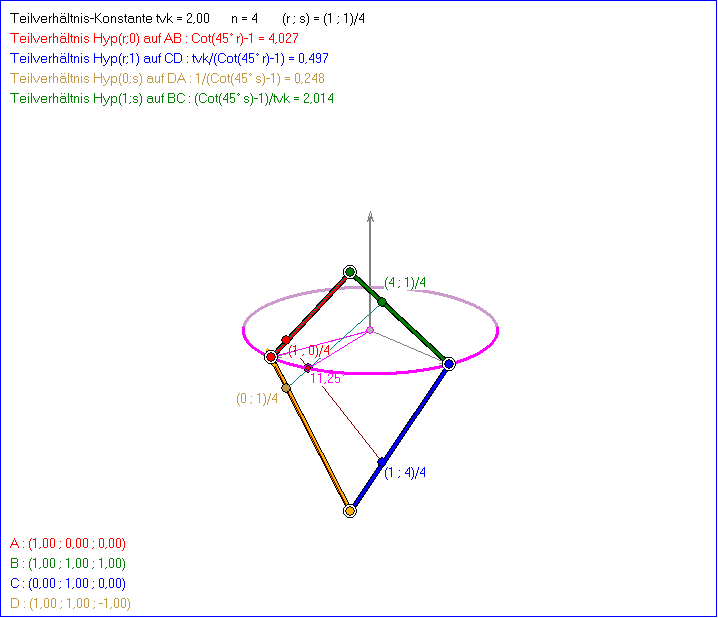Screen dimensions: 718x618
Task: Click the red line 'Teilverhältnis Hyp(r;0) auf AB'
Action: click(x=154, y=38)
